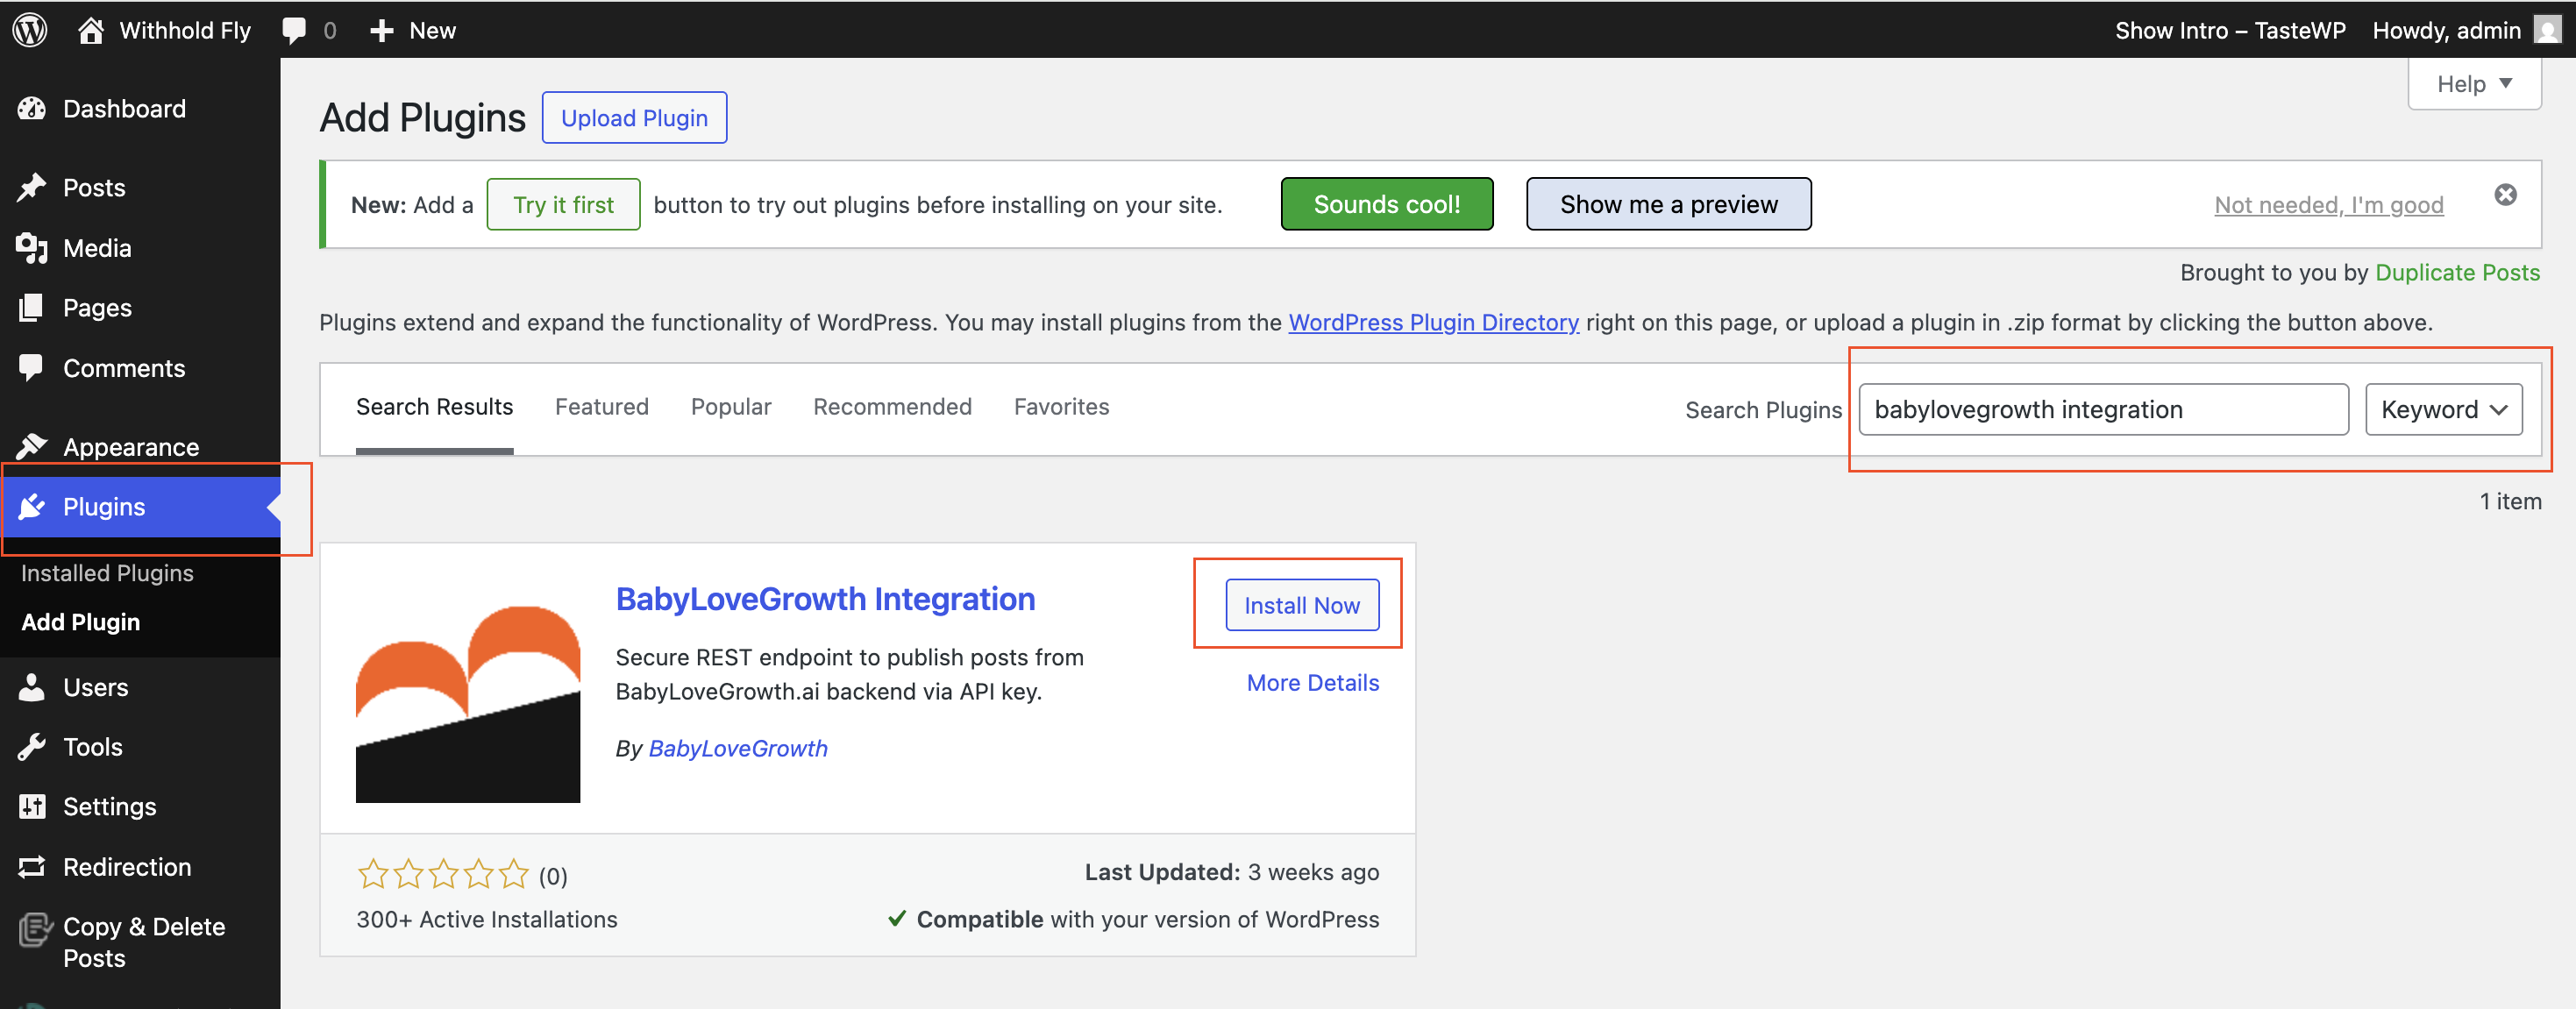Open the comments bubble in admin bar

tap(294, 30)
